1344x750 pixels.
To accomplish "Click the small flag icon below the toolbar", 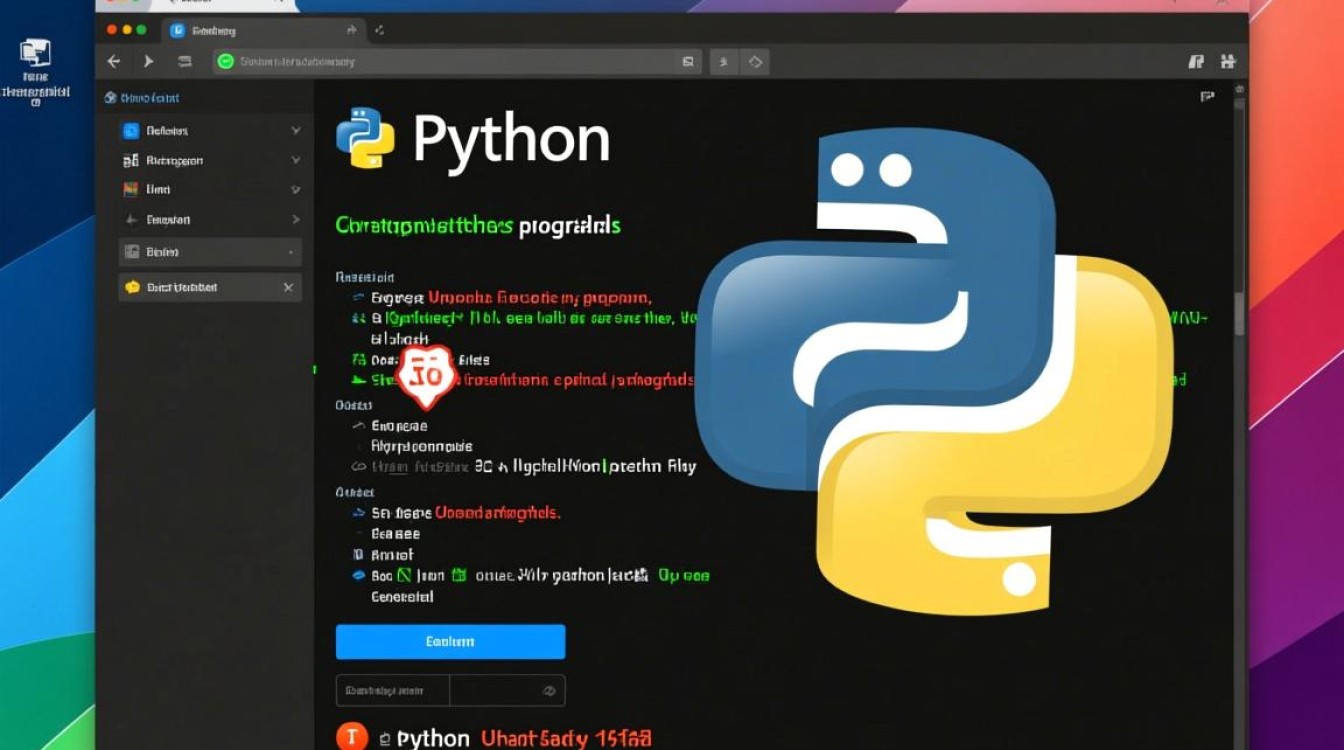I will [1207, 97].
